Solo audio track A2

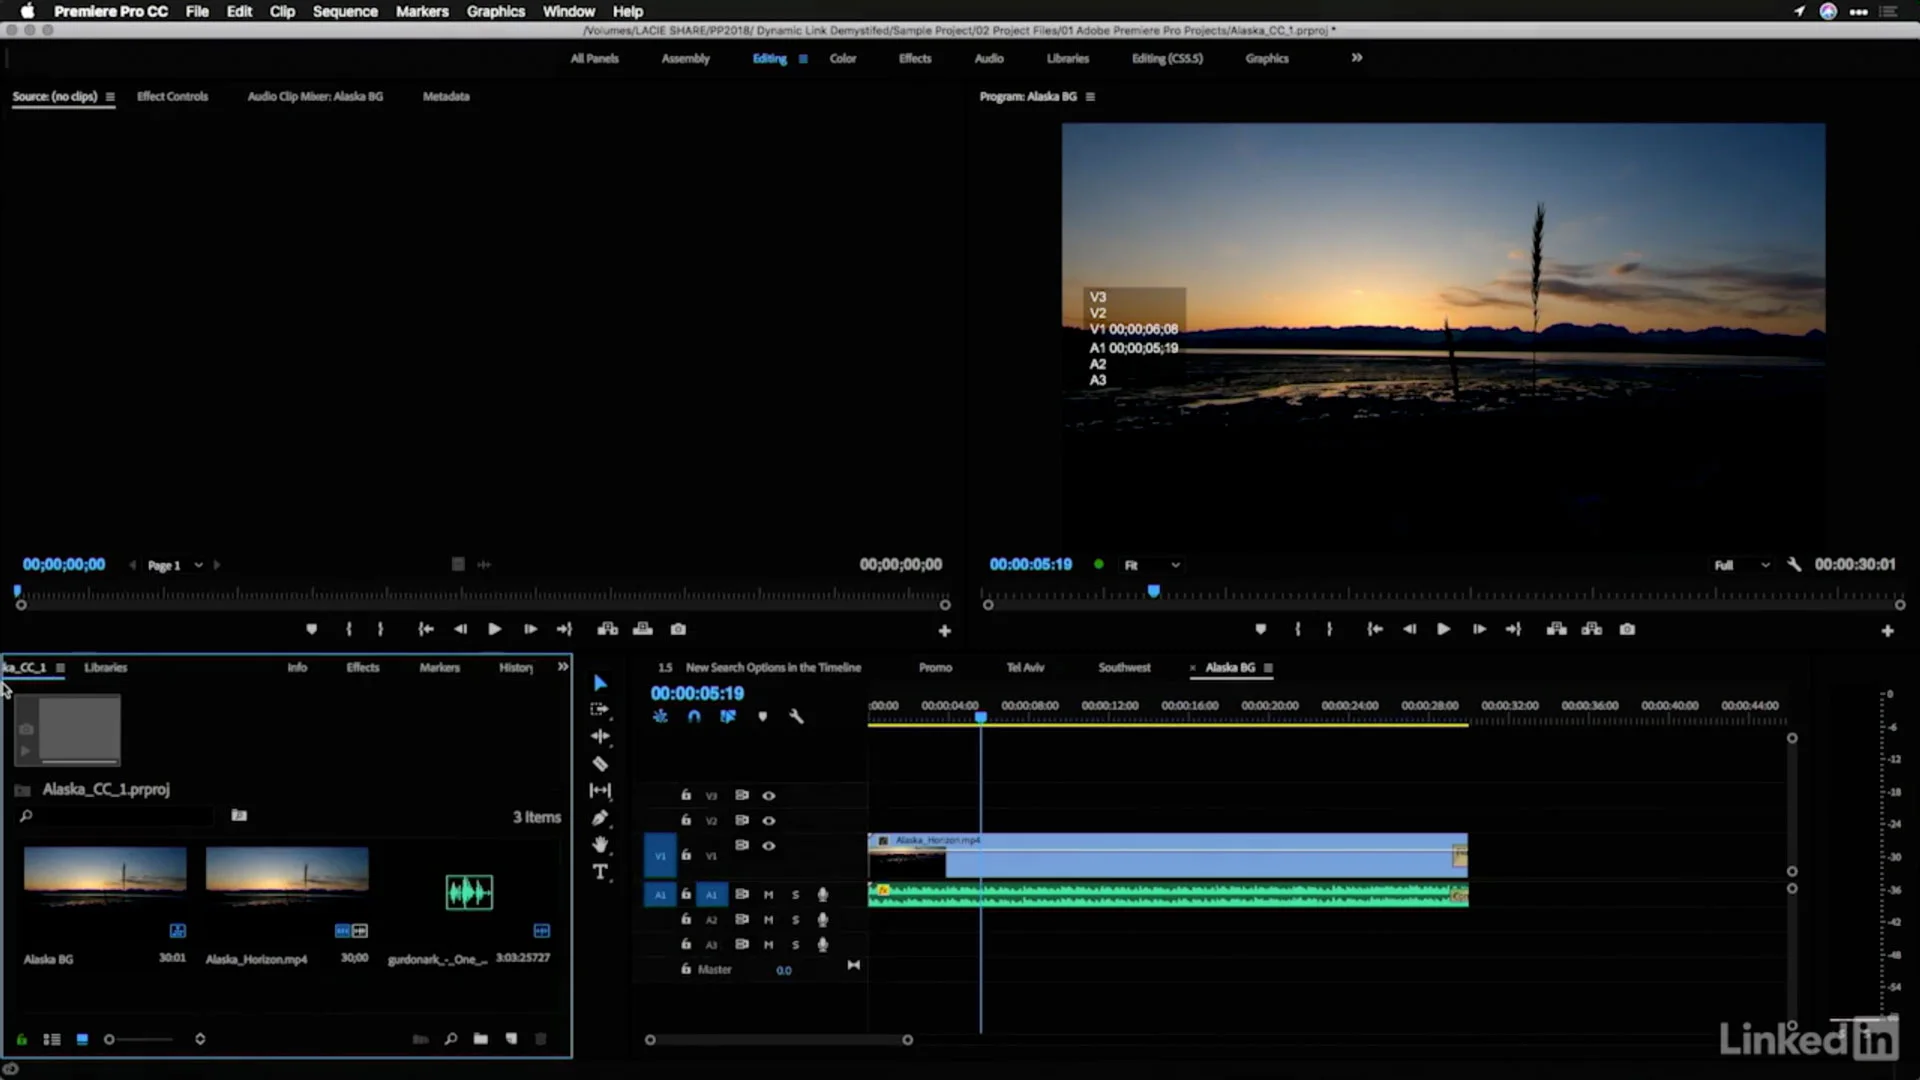tap(796, 920)
